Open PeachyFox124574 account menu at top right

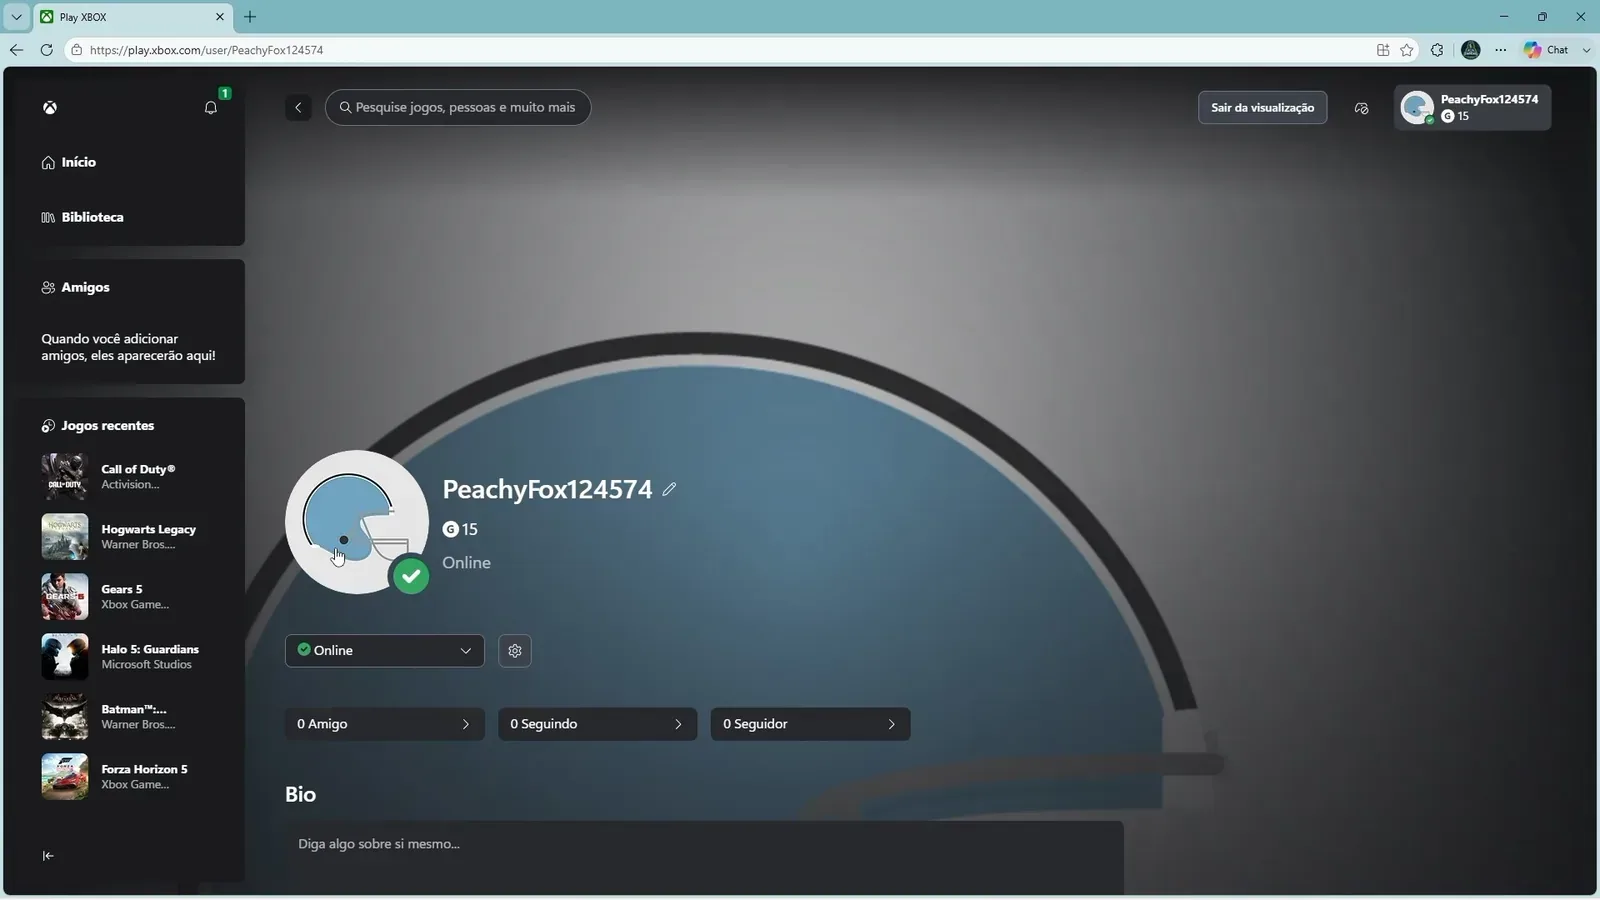[x=1473, y=108]
